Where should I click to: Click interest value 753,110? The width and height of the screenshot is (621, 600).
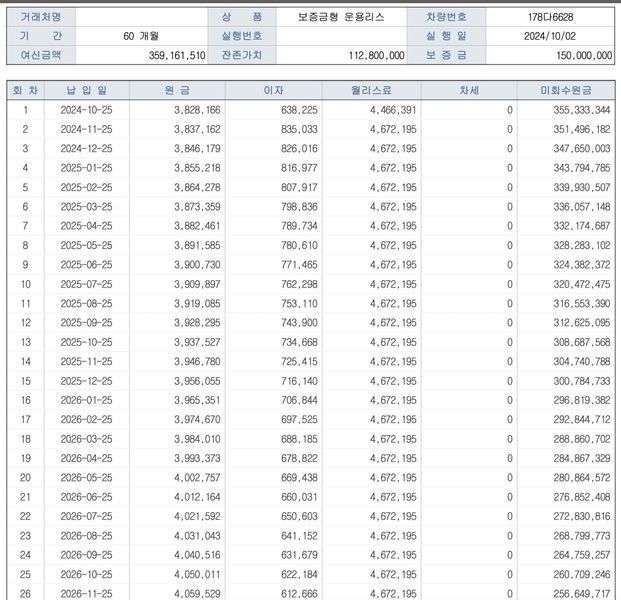[299, 303]
